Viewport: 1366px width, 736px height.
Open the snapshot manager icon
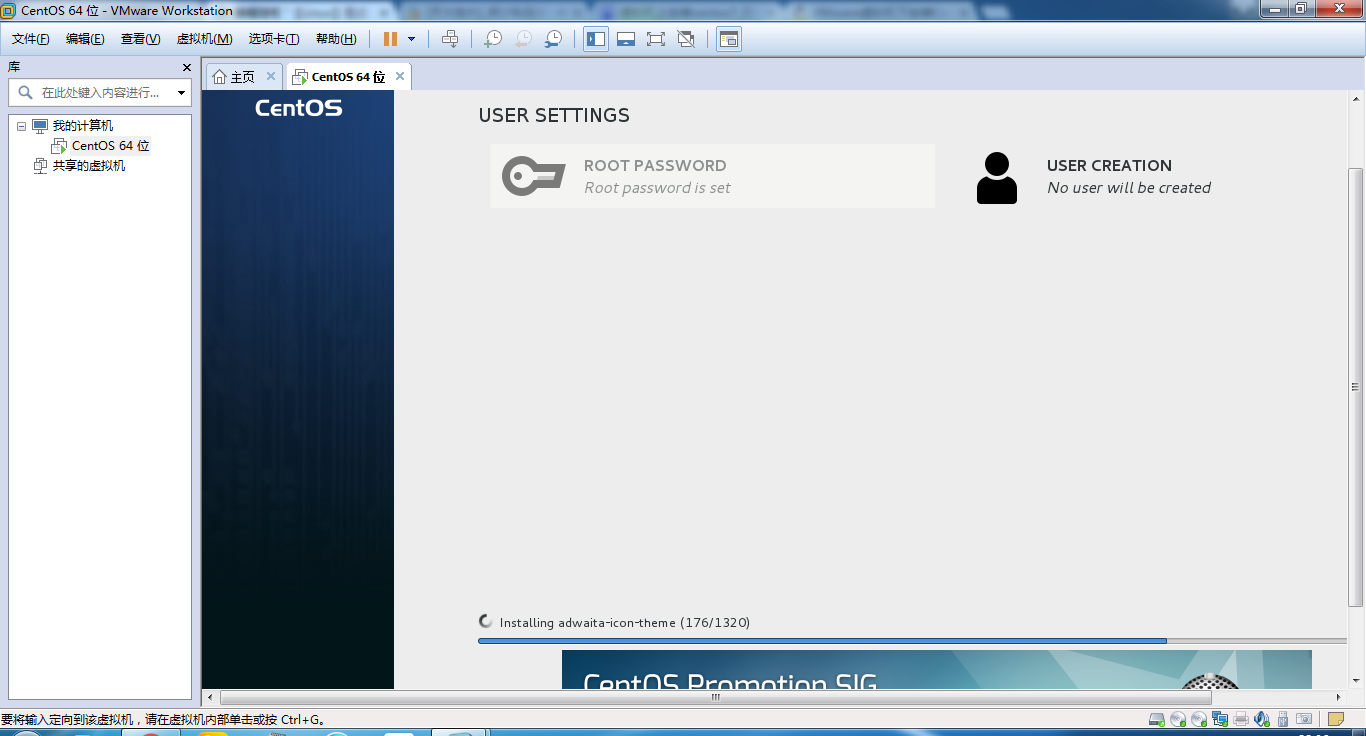point(553,39)
